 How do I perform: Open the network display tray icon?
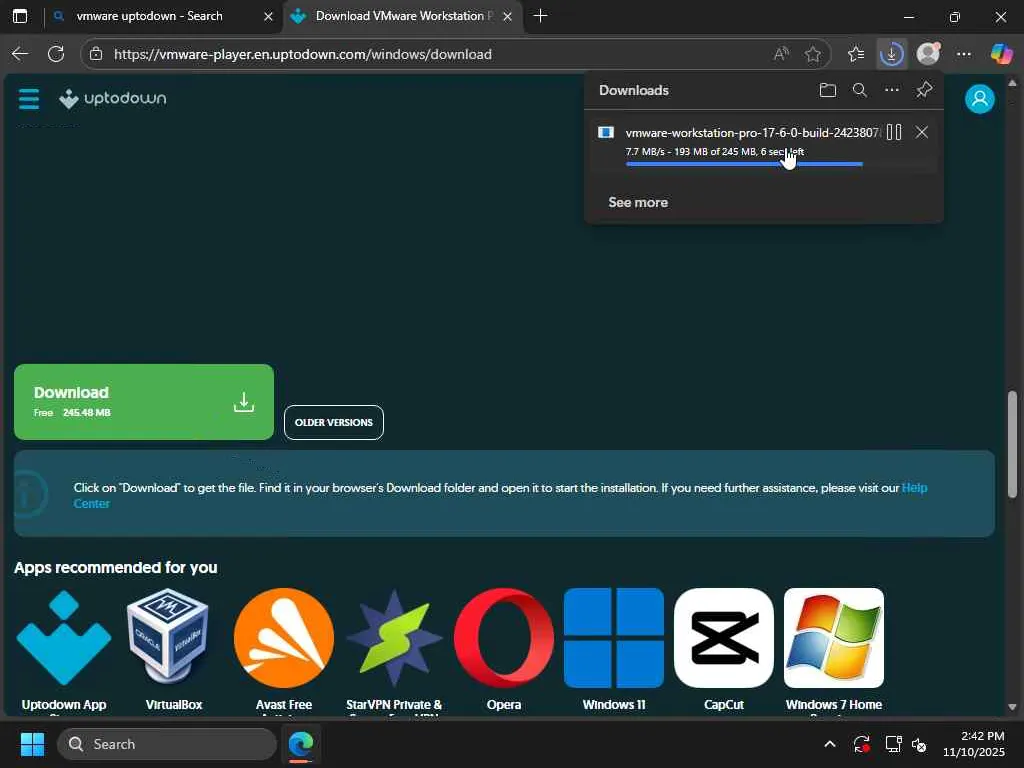tap(893, 744)
